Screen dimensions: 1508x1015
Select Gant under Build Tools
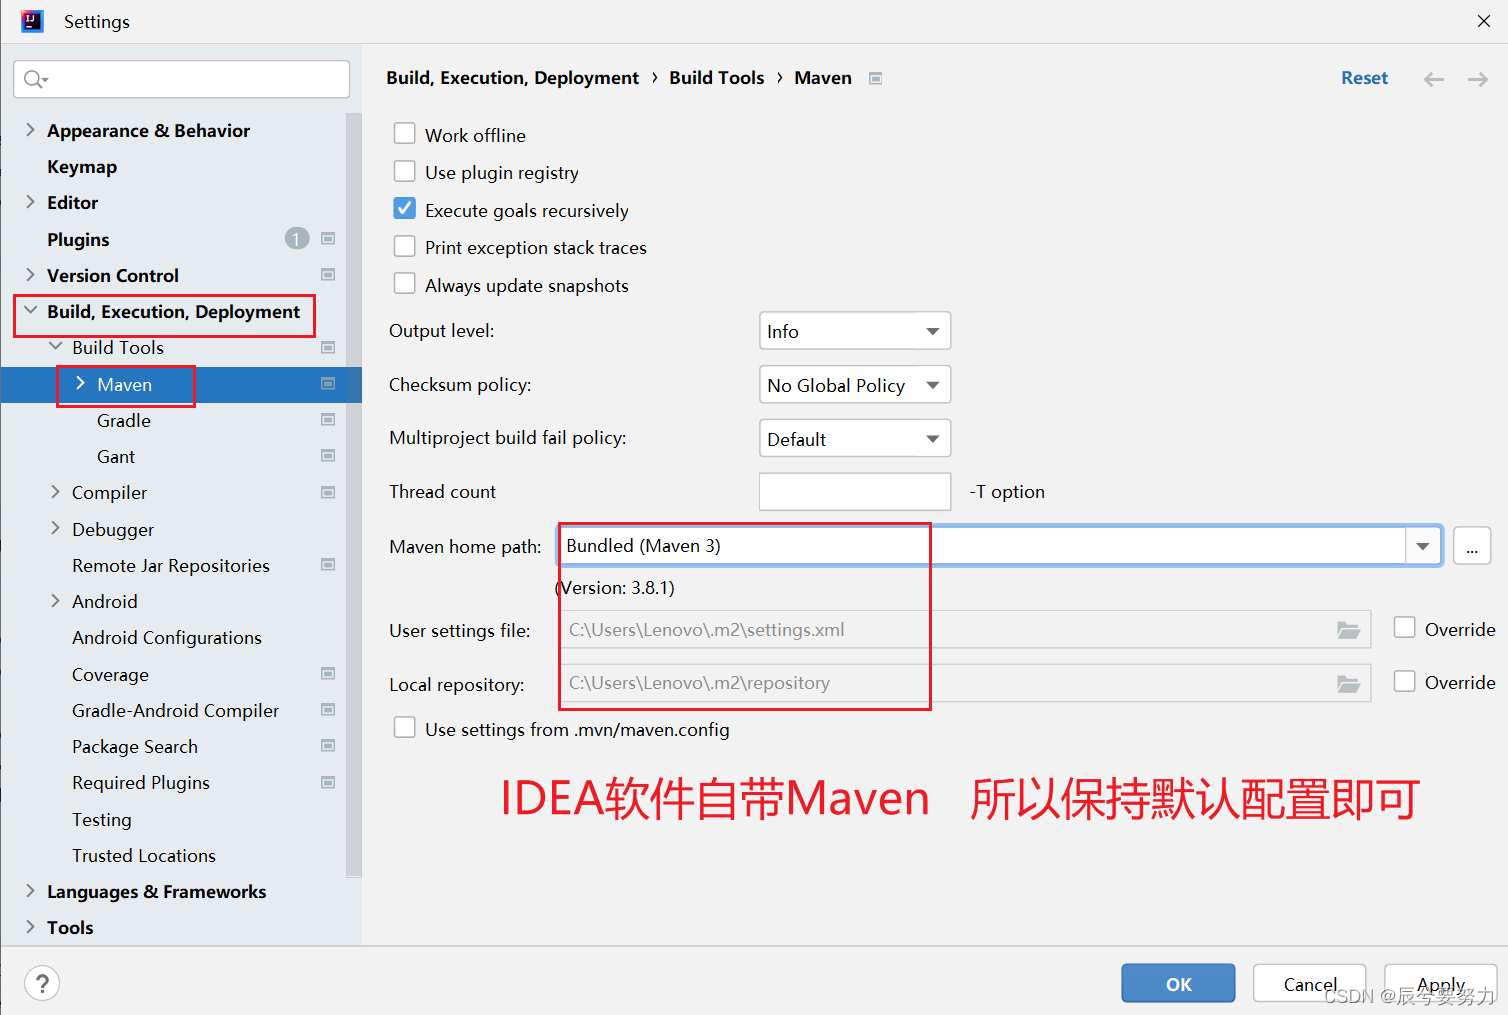pos(116,457)
